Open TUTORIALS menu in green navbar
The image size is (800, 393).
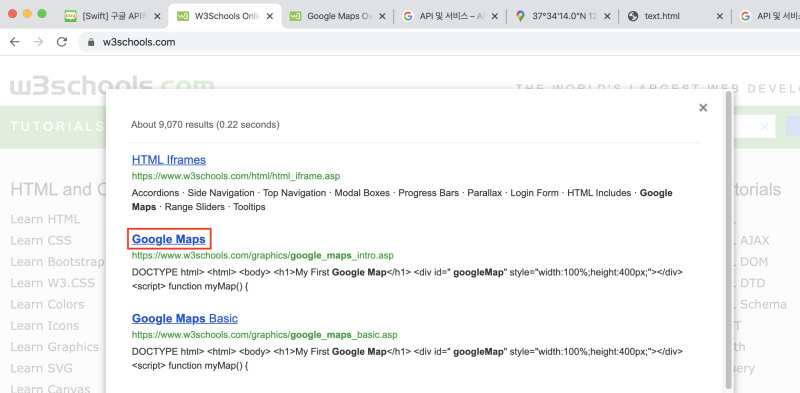57,127
